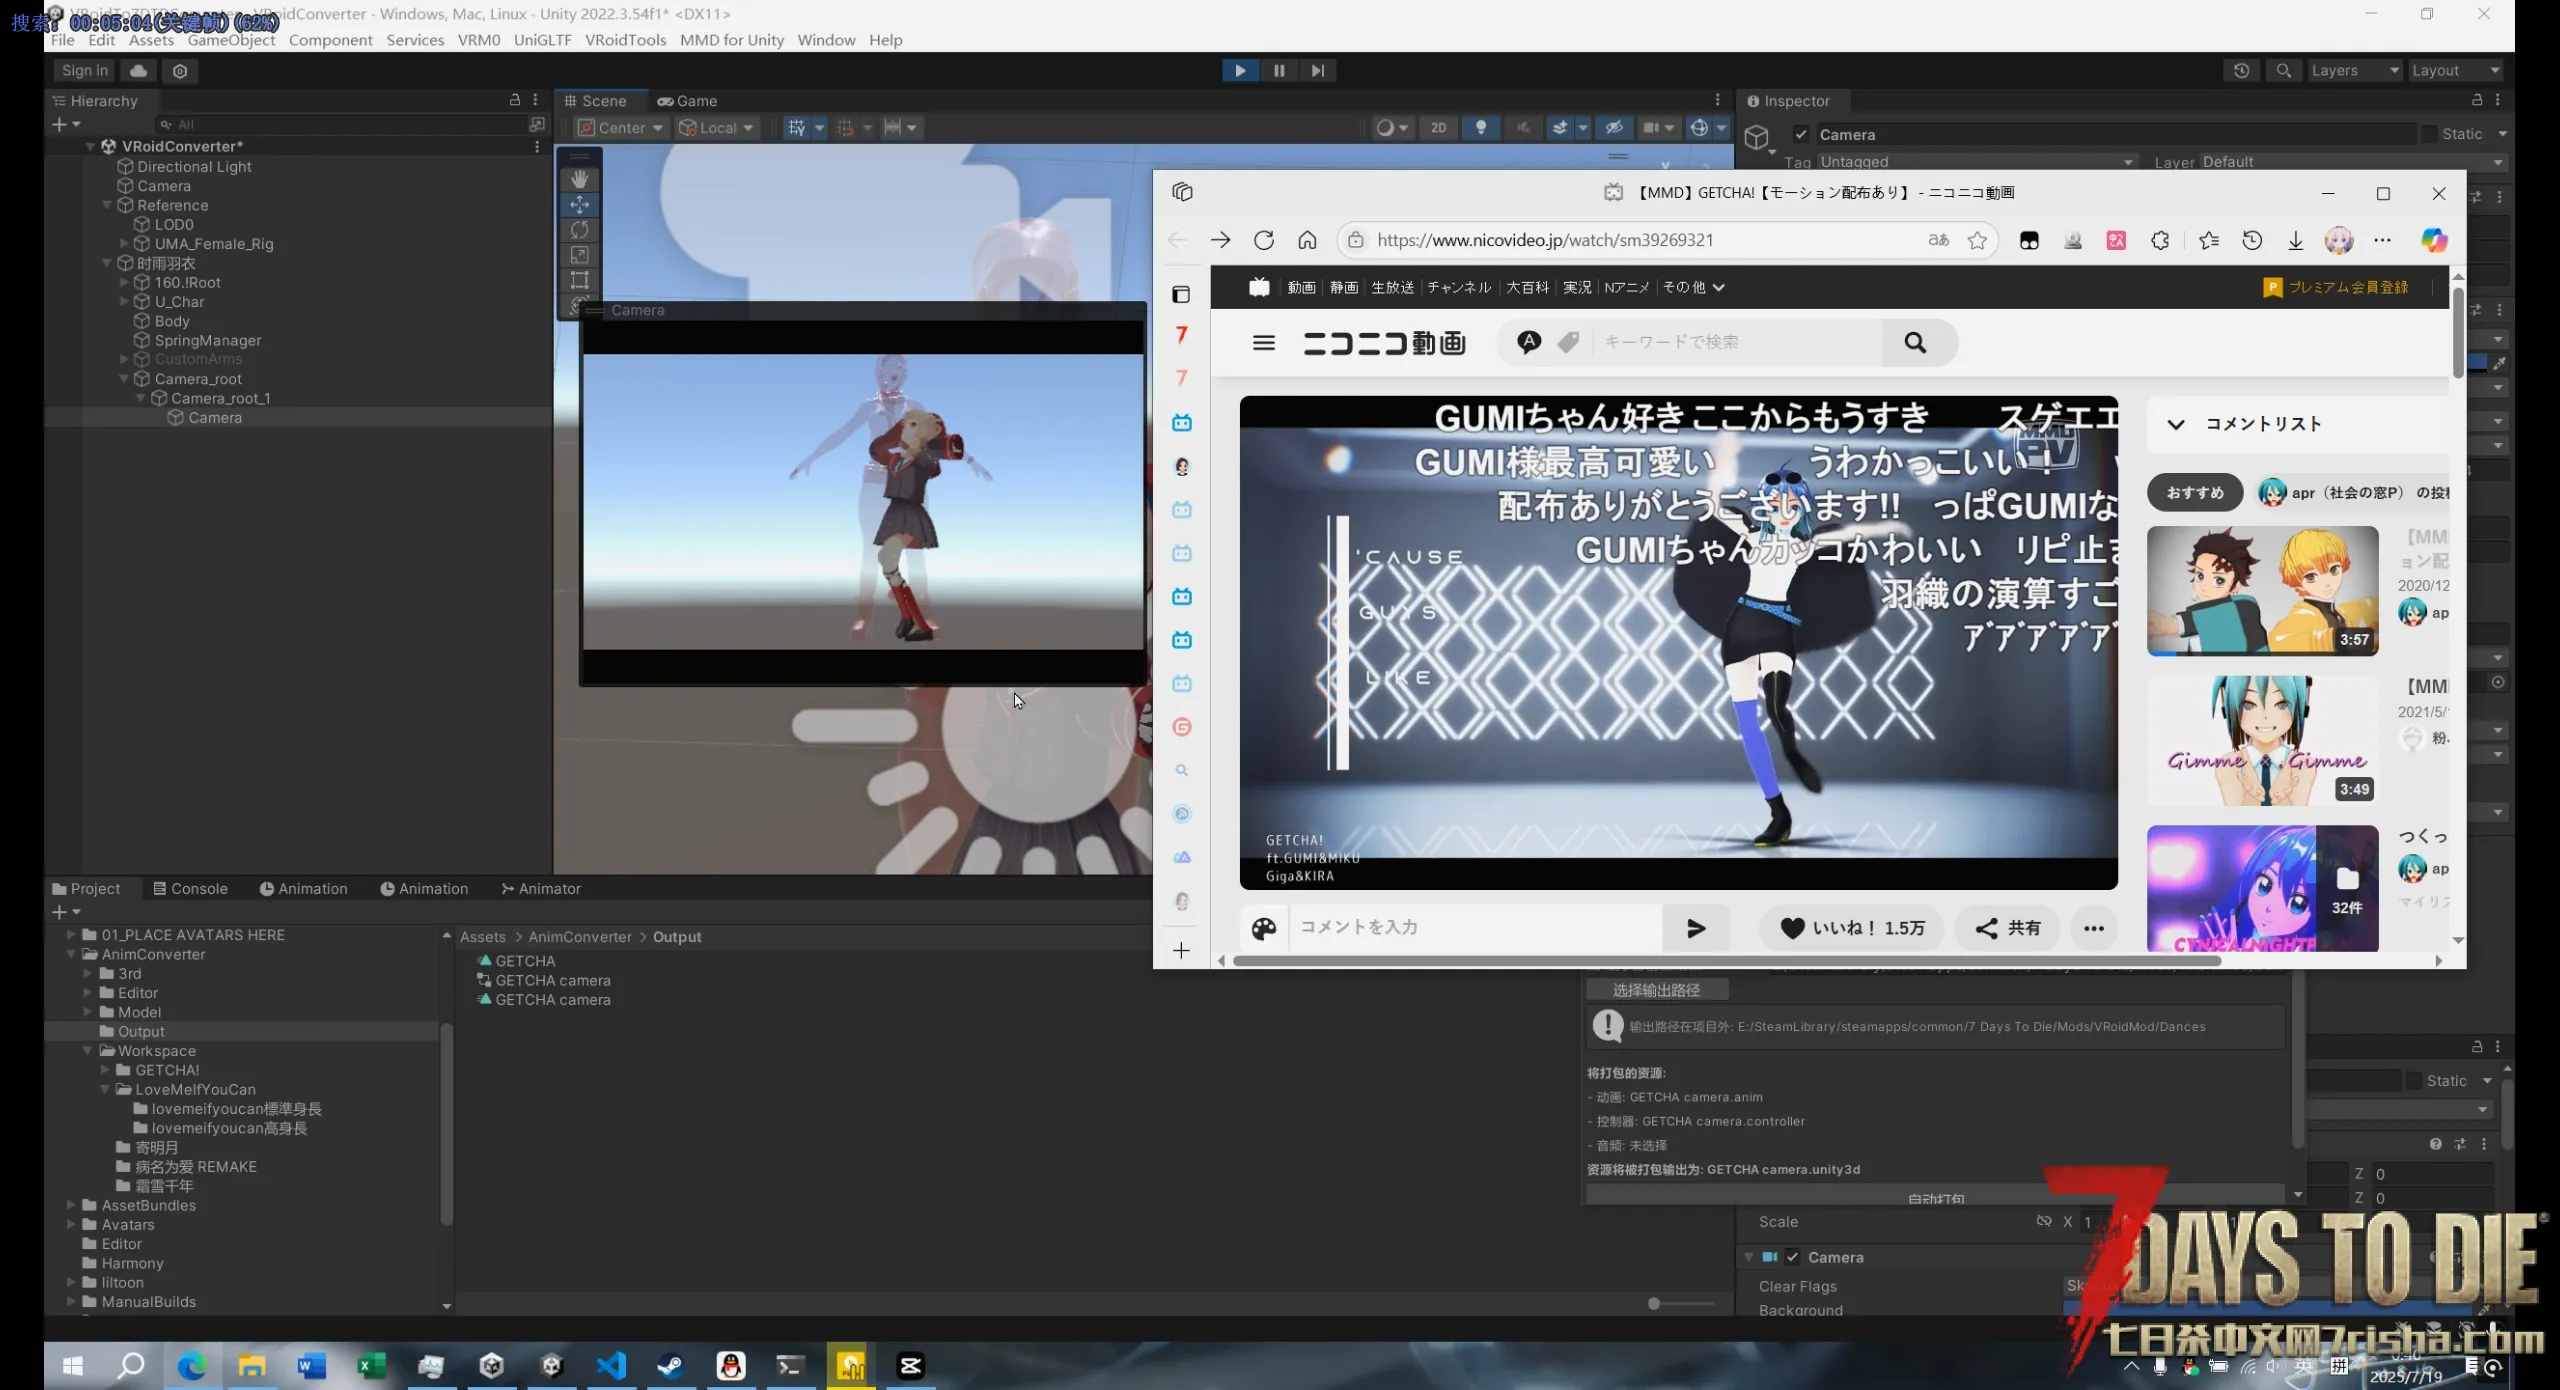Select the Rect tool in Scene toolbar
The width and height of the screenshot is (2560, 1390).
point(580,280)
